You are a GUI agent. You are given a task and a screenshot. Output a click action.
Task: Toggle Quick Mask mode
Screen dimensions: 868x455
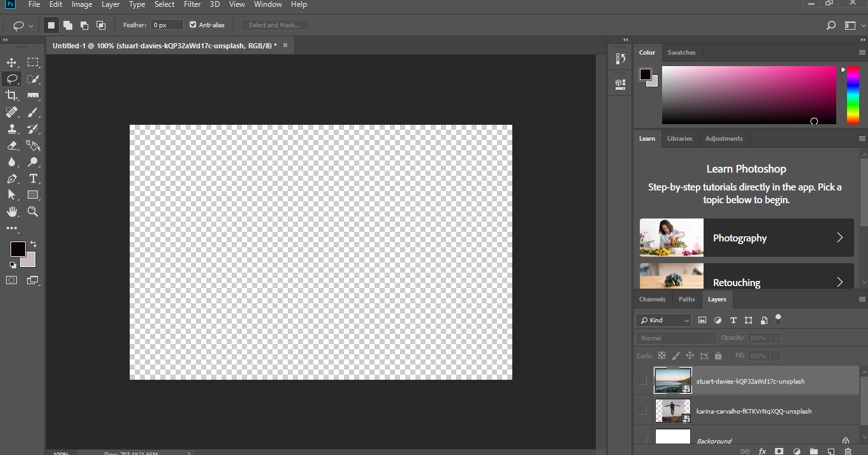pos(12,281)
